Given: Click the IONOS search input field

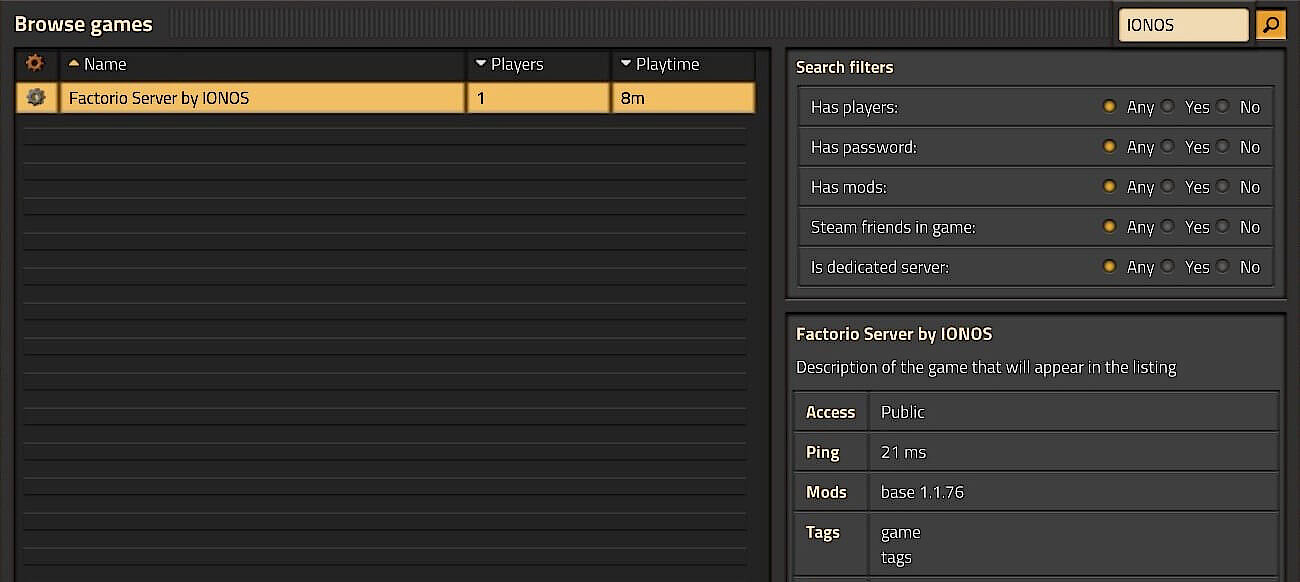Looking at the screenshot, I should 1183,24.
